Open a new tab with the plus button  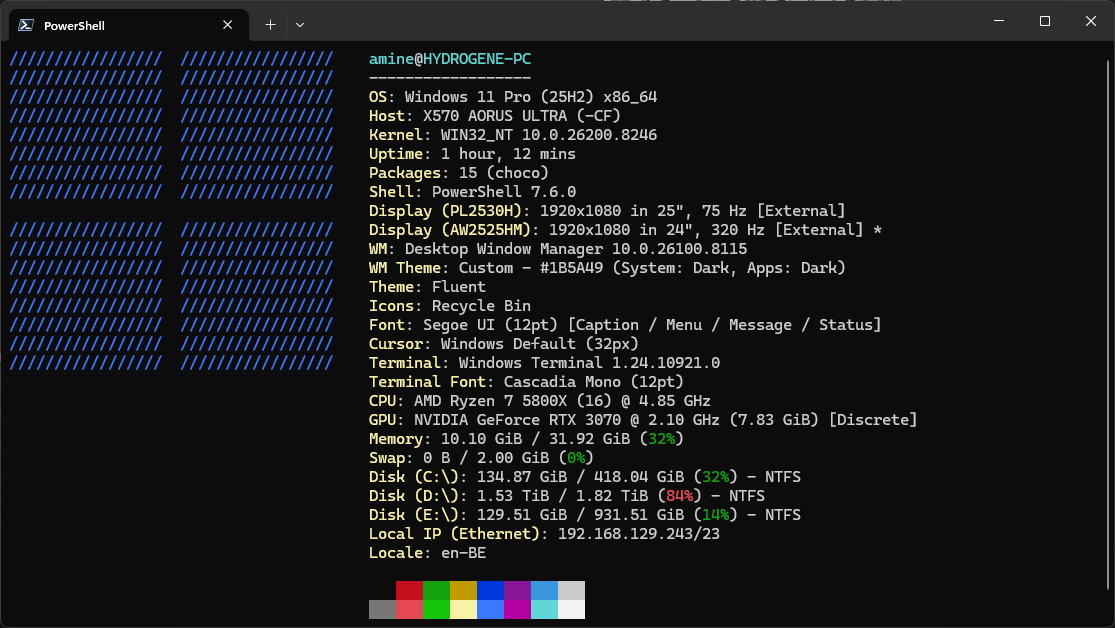(270, 25)
